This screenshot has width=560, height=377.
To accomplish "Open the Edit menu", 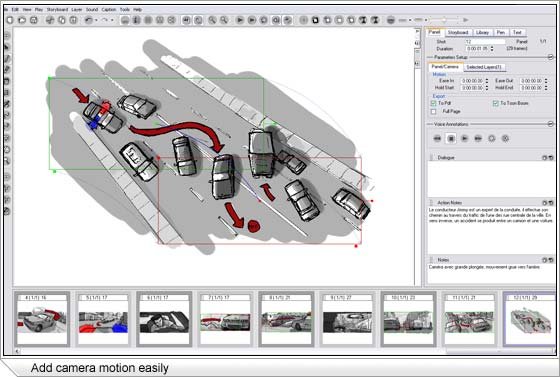I will coord(15,10).
